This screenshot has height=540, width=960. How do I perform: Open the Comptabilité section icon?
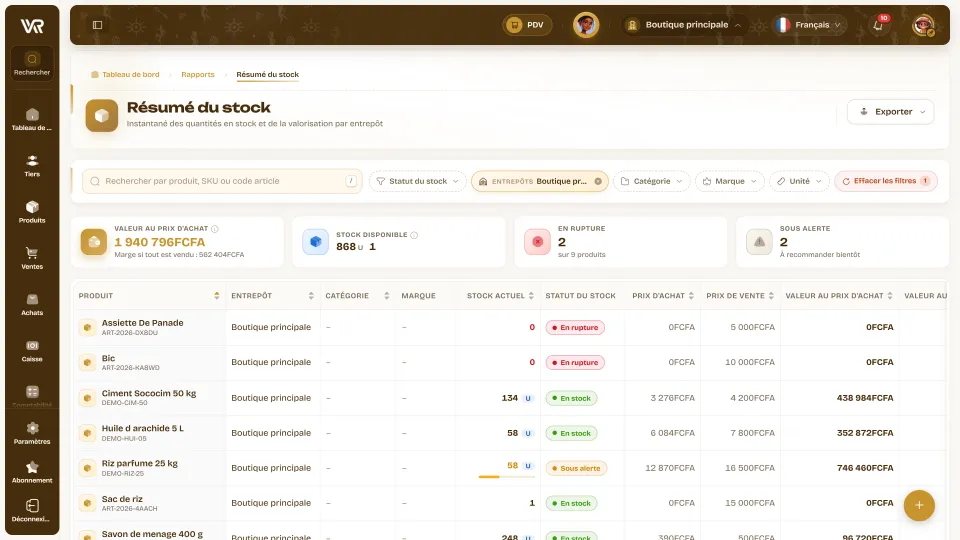point(32,392)
